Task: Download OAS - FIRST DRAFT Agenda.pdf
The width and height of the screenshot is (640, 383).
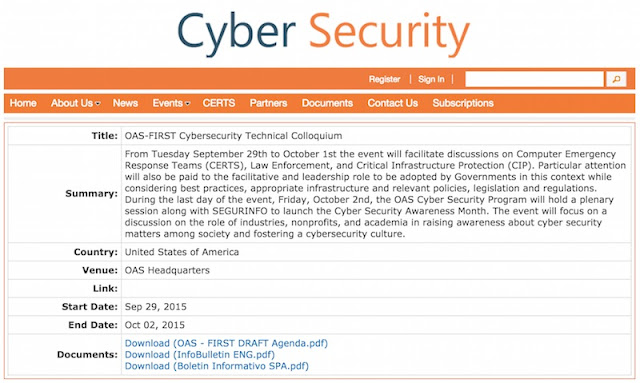Action: 226,343
